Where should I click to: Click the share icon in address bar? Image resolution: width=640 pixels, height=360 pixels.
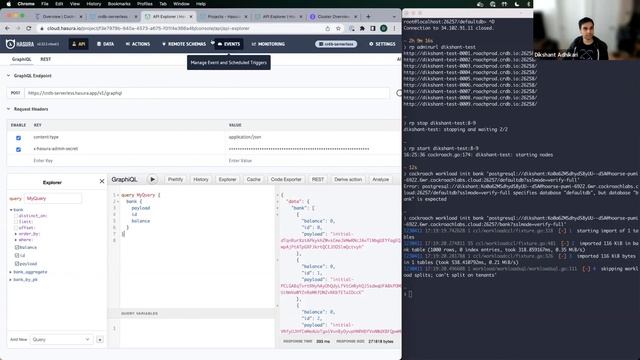(x=327, y=29)
